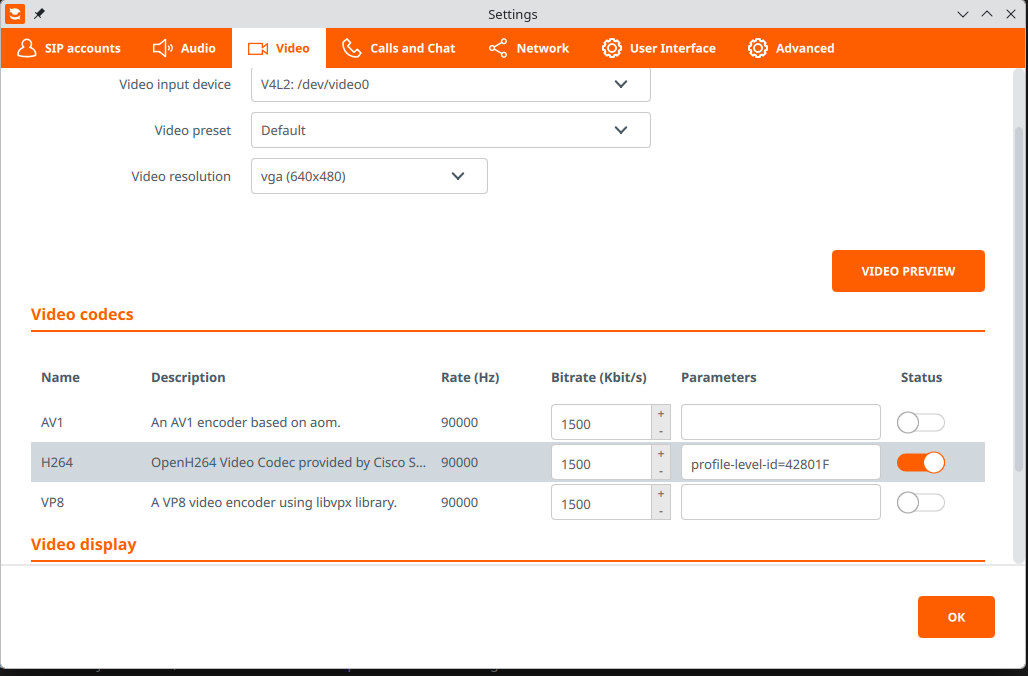Open the Video resolution dropdown
Screen dimensions: 1028x676
point(368,176)
